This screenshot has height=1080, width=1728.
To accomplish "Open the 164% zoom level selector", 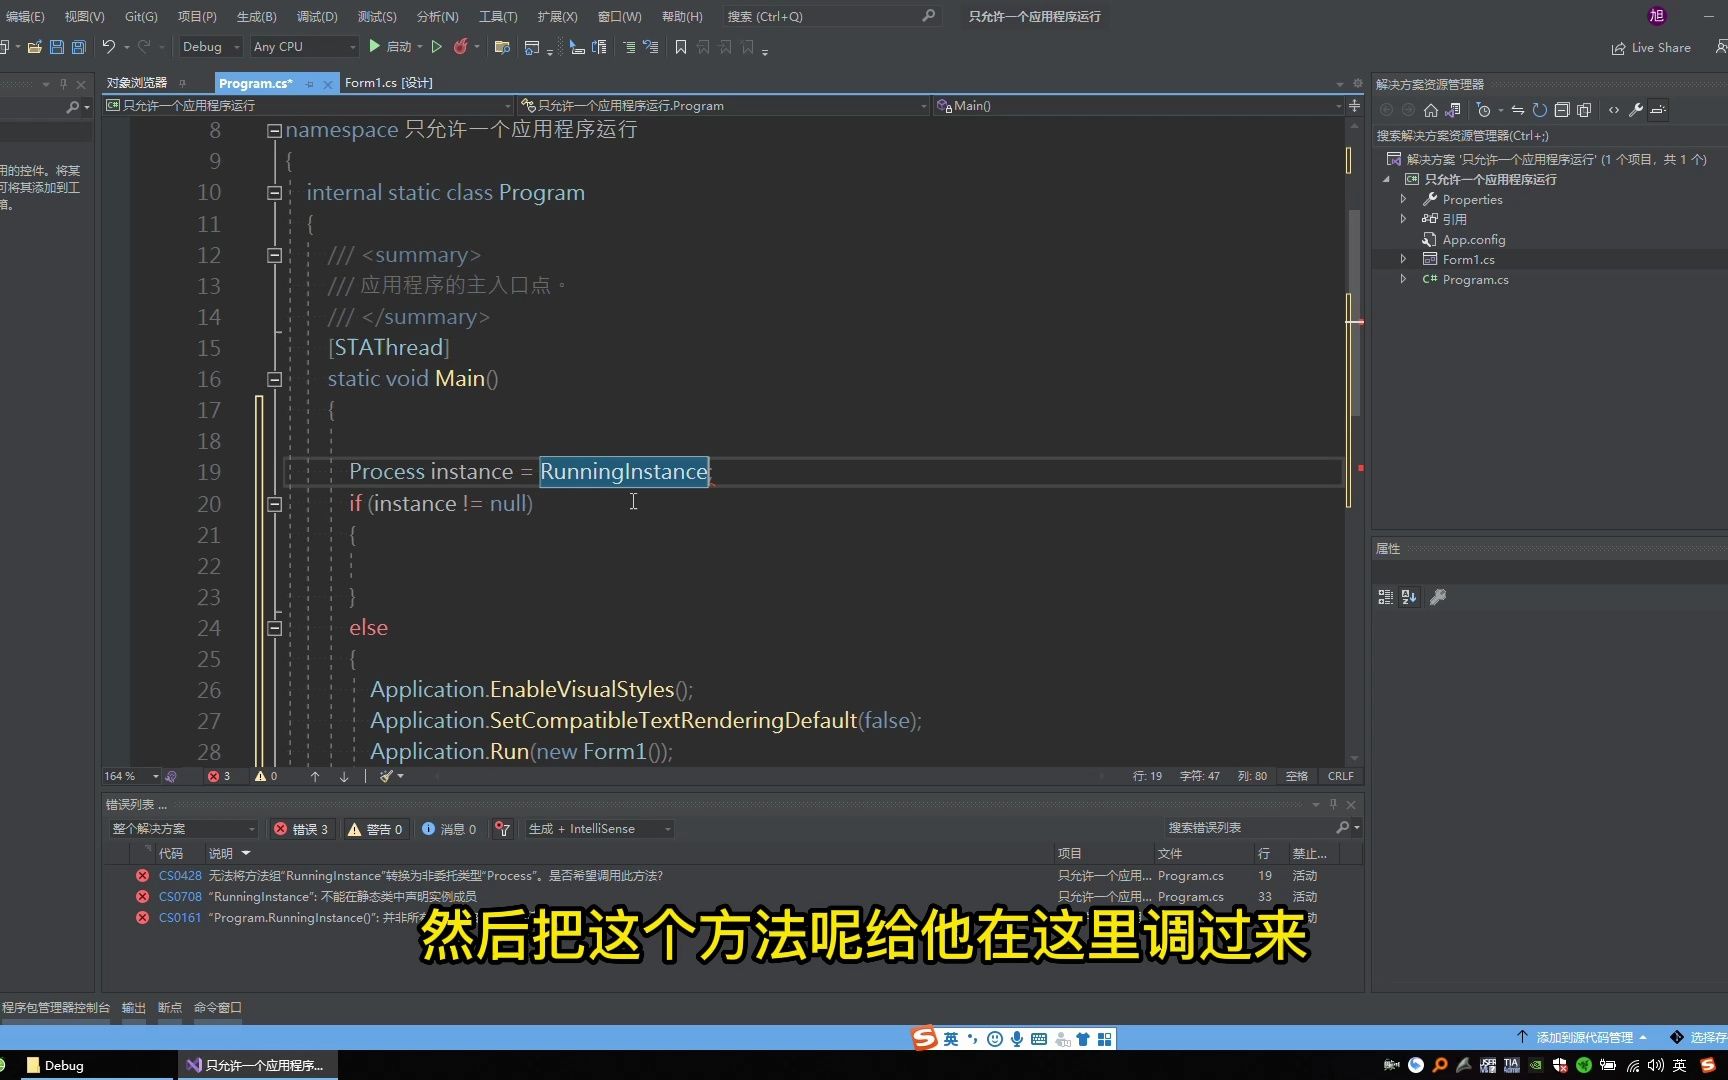I will tap(128, 776).
